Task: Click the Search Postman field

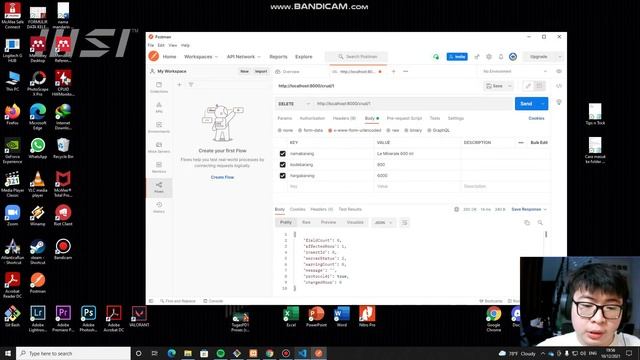Action: [356, 57]
